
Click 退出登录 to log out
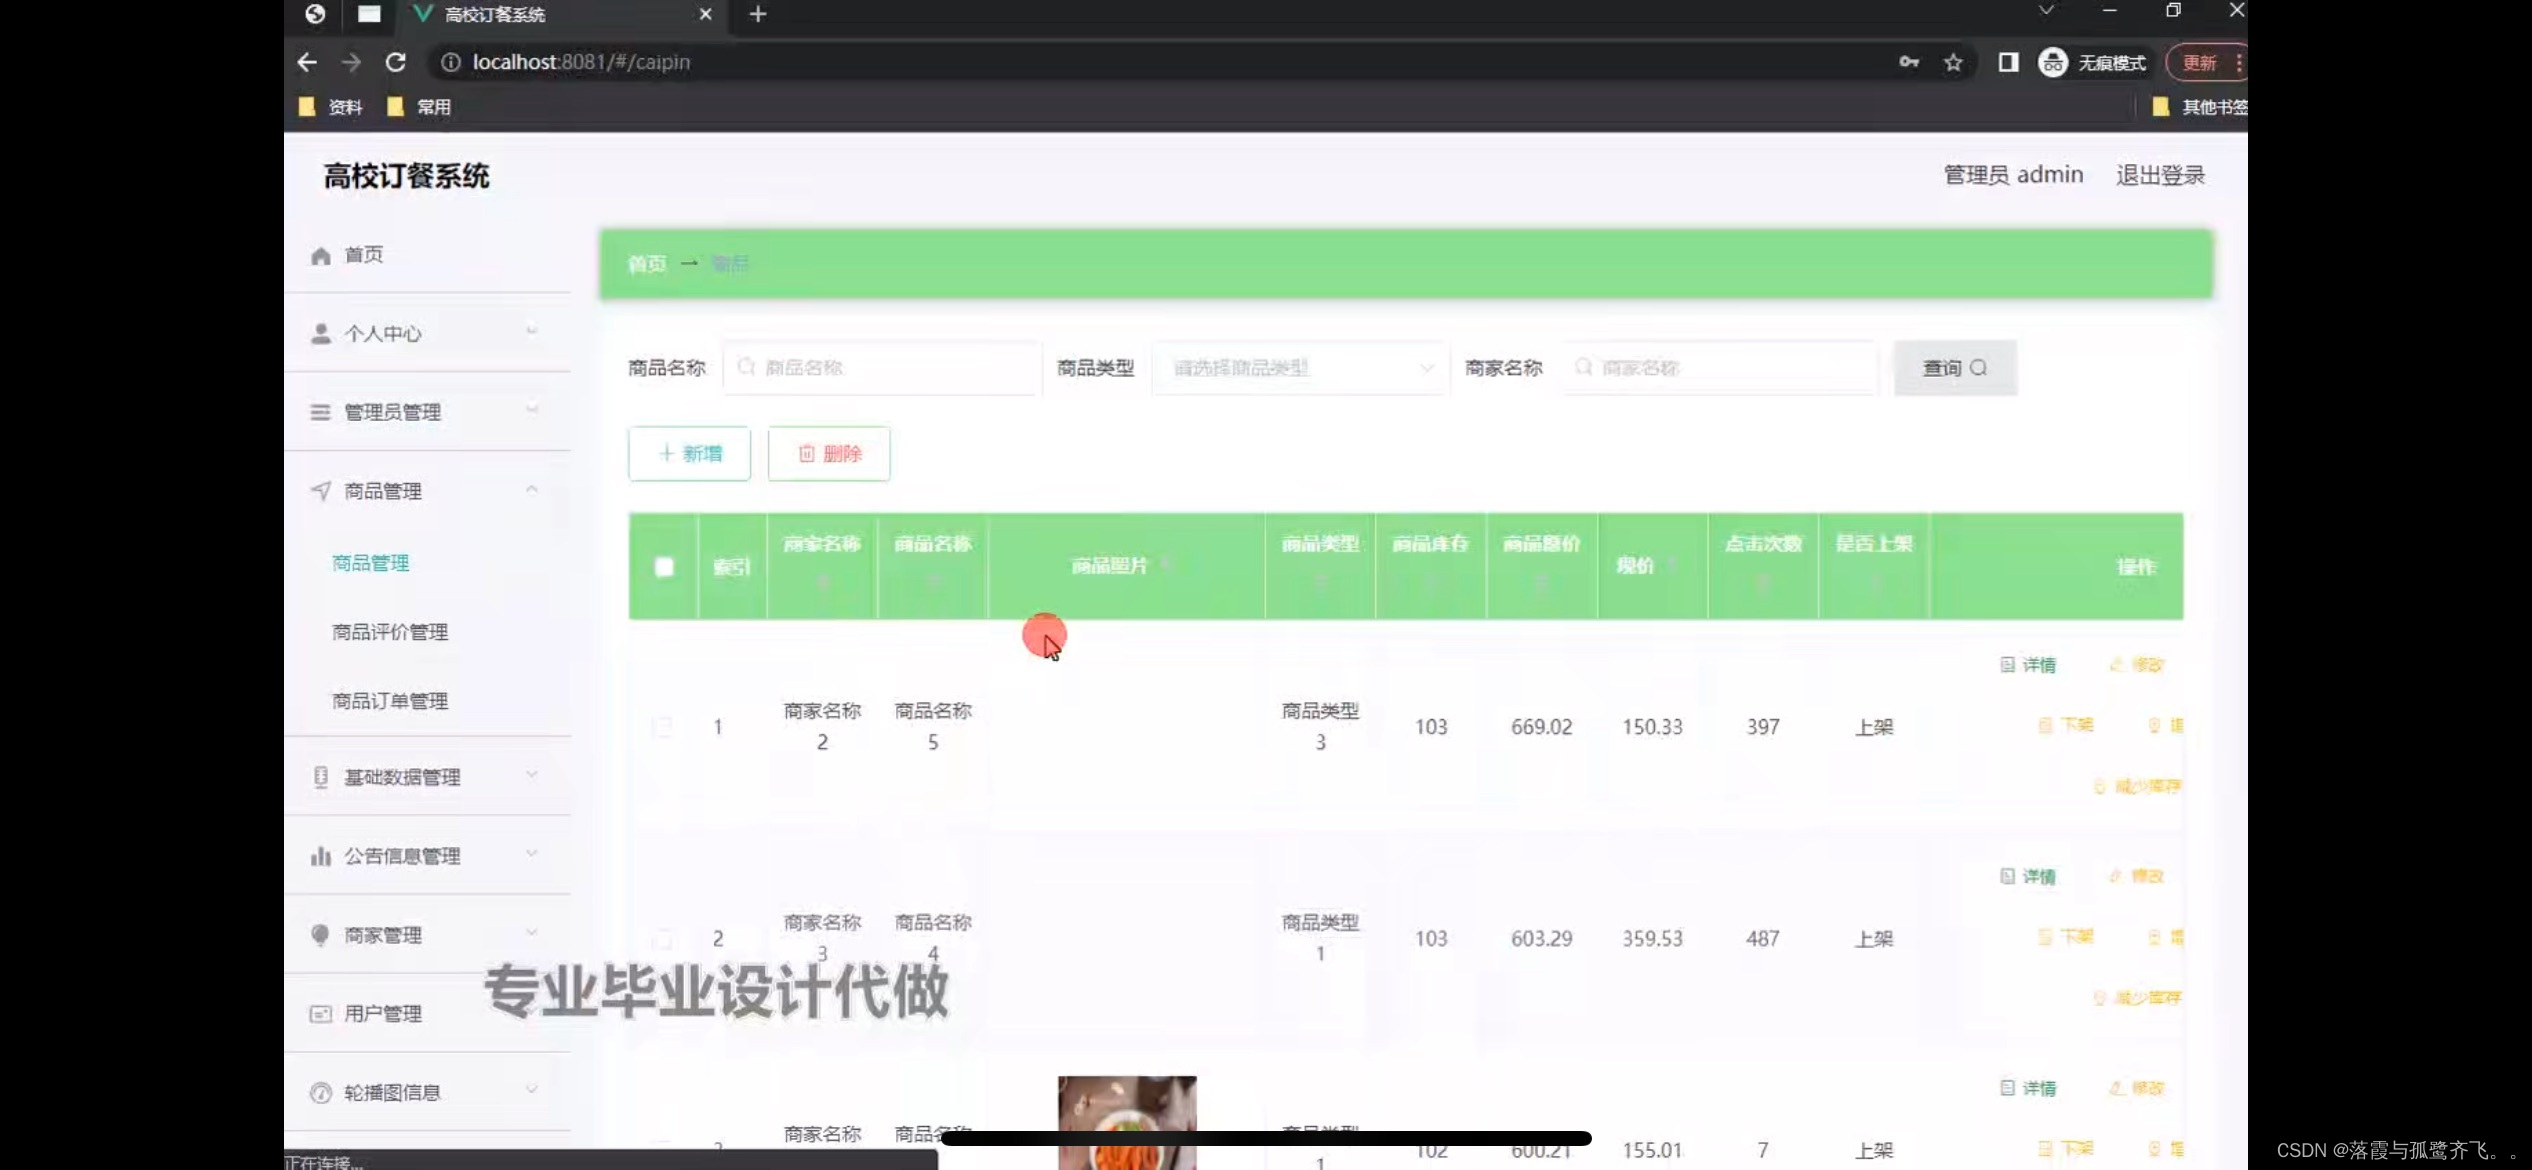[x=2160, y=175]
